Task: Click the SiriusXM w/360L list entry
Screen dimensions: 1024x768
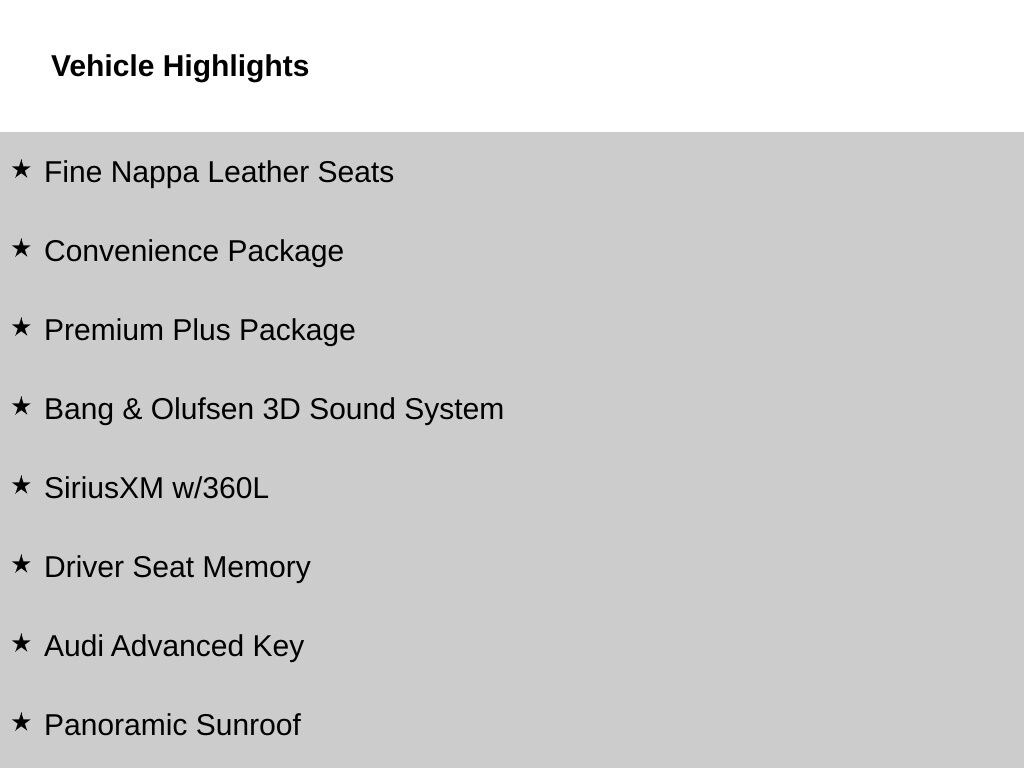Action: (x=156, y=488)
